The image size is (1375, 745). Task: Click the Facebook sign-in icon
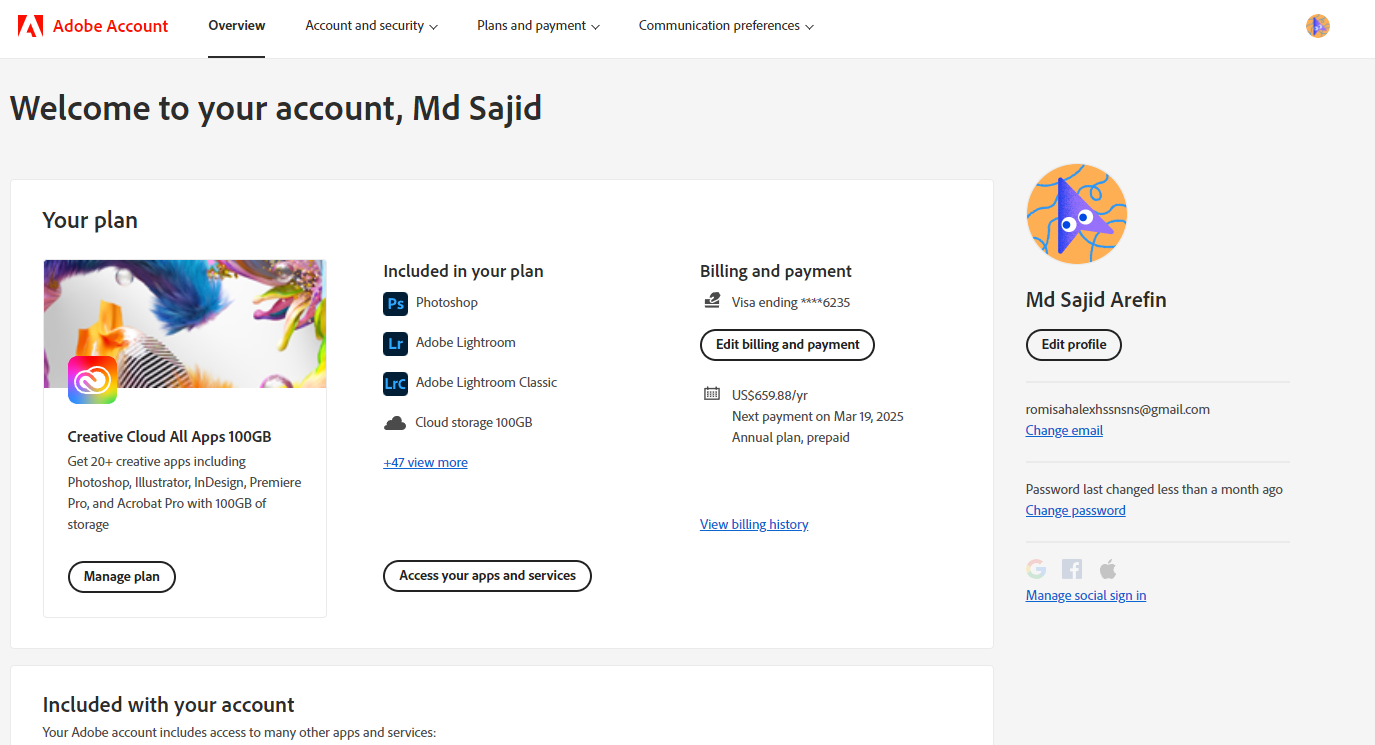tap(1072, 569)
